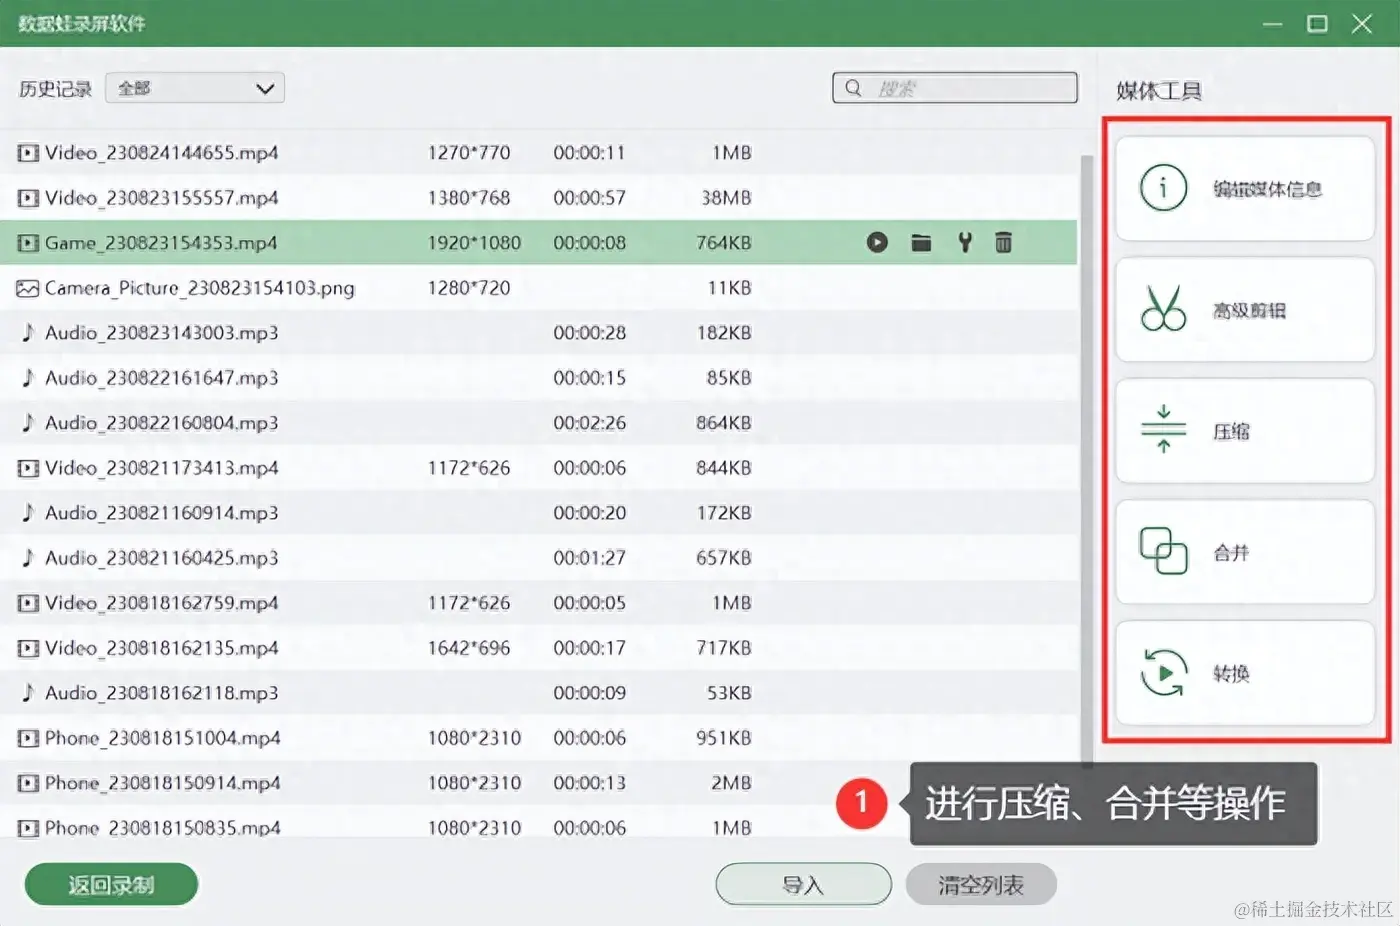Click resolution 1380*768

coord(469,197)
